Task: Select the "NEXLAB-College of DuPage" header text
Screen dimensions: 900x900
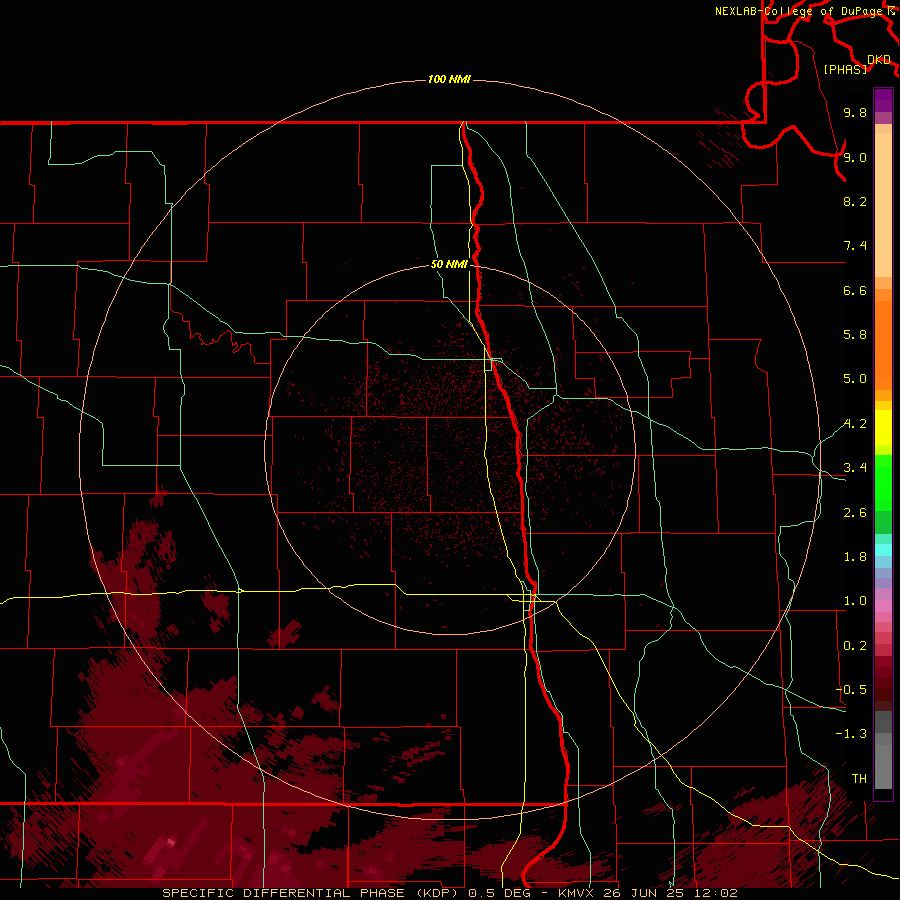Action: (798, 11)
